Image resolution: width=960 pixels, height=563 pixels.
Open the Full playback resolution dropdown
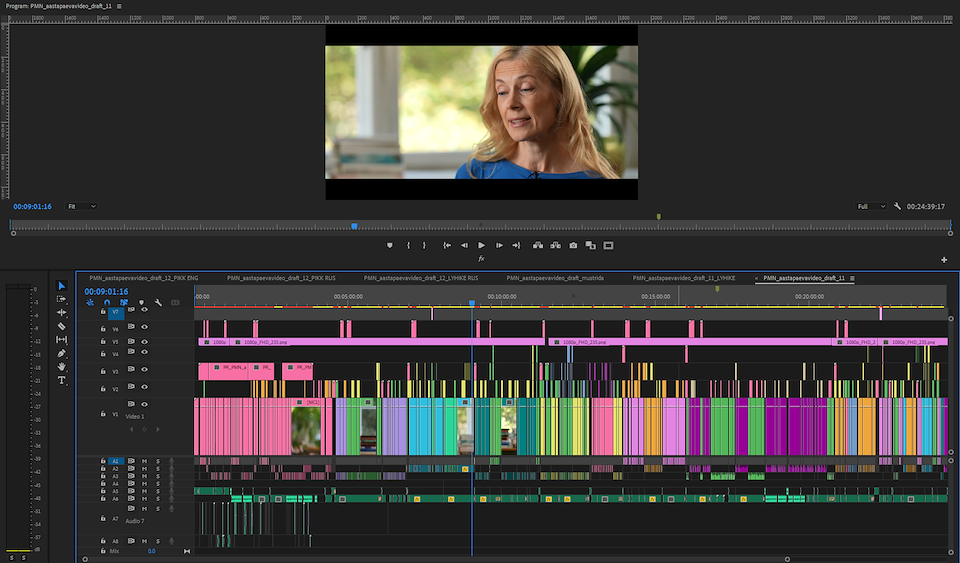(x=870, y=206)
